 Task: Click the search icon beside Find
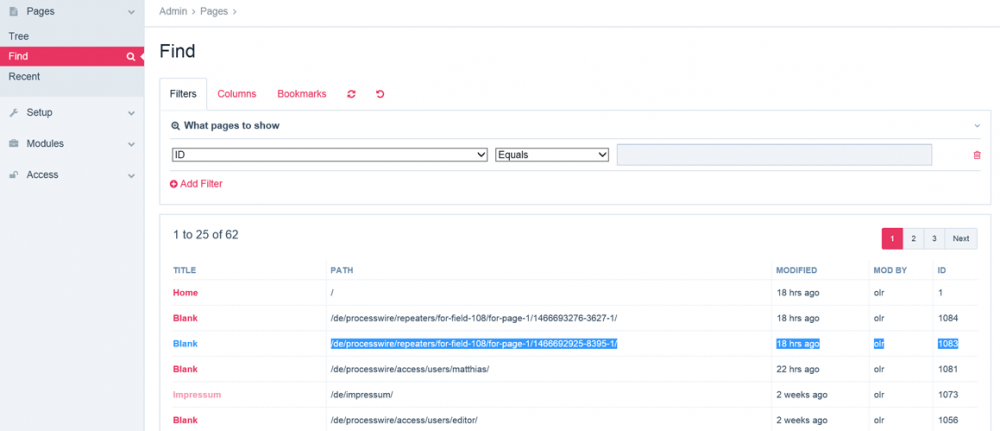(x=130, y=57)
